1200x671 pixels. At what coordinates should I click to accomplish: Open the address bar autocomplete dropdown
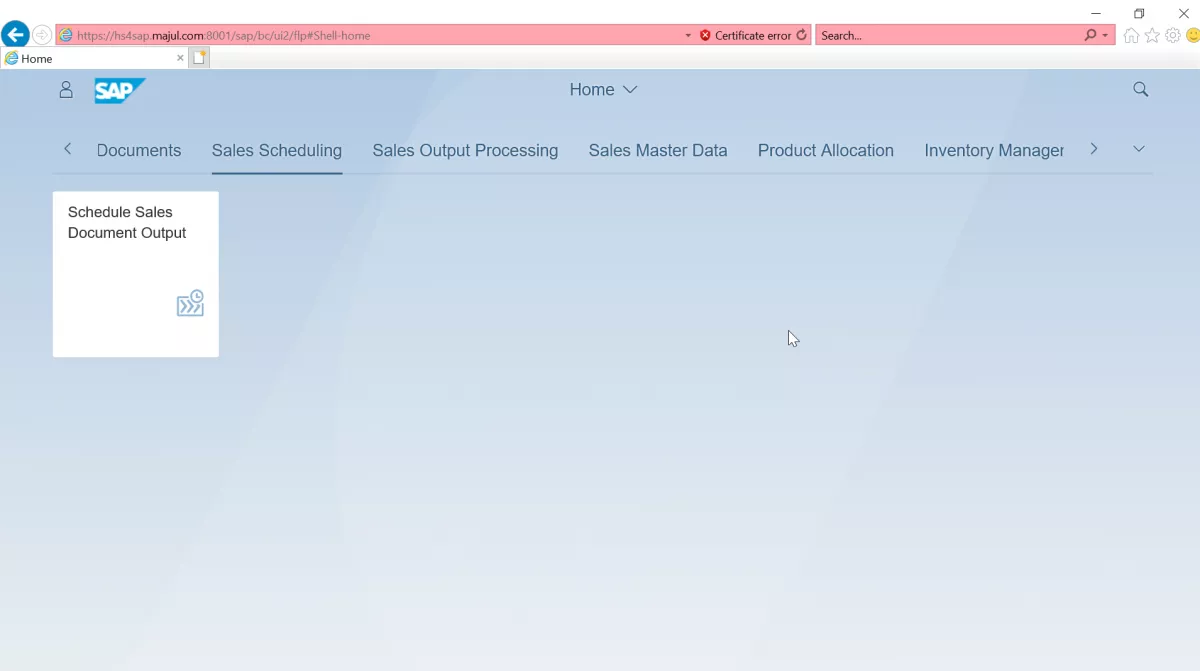click(x=688, y=35)
